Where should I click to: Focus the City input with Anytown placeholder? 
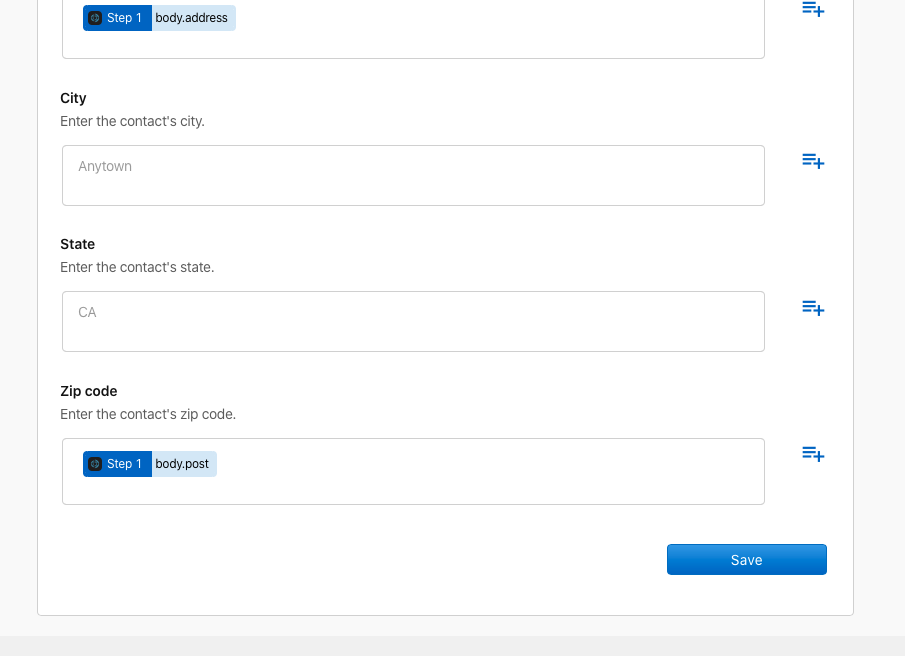[x=413, y=176]
